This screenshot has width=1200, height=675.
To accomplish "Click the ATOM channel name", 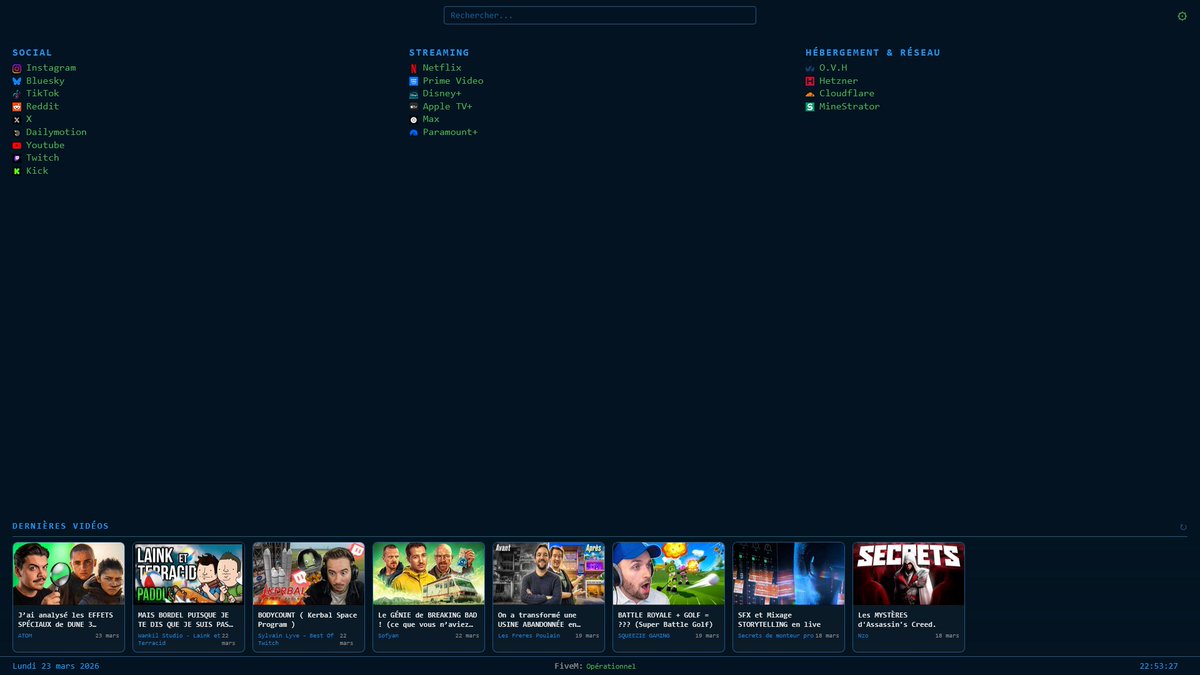I will click(x=25, y=636).
